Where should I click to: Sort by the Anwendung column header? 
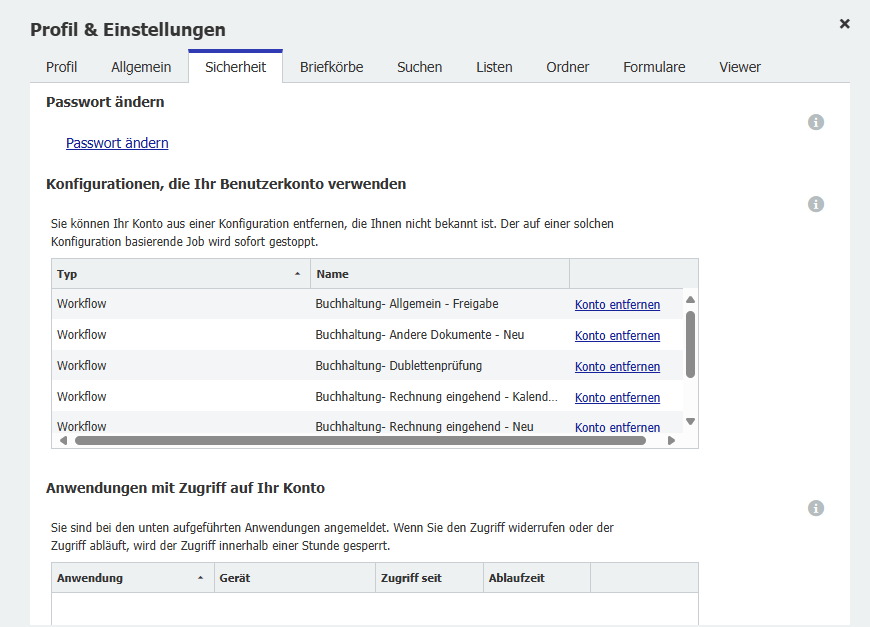point(95,577)
